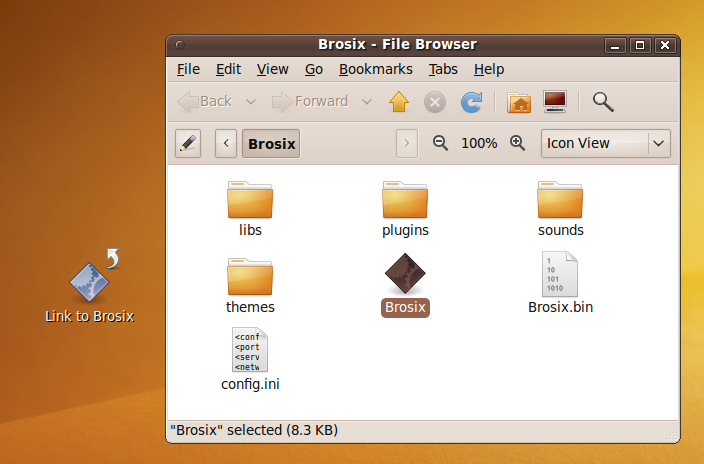704x464 pixels.
Task: Select the Brosix.bin binary file
Action: coord(560,283)
